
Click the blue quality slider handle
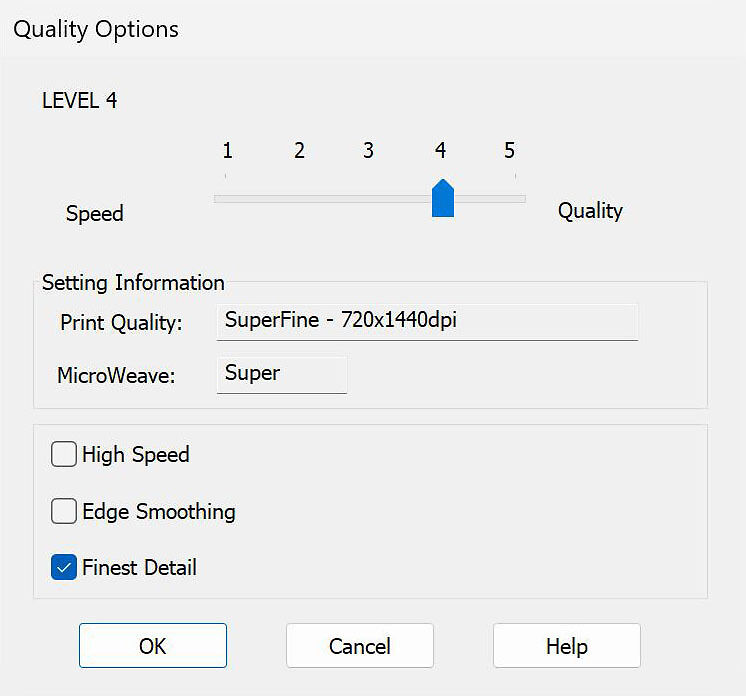[x=442, y=198]
